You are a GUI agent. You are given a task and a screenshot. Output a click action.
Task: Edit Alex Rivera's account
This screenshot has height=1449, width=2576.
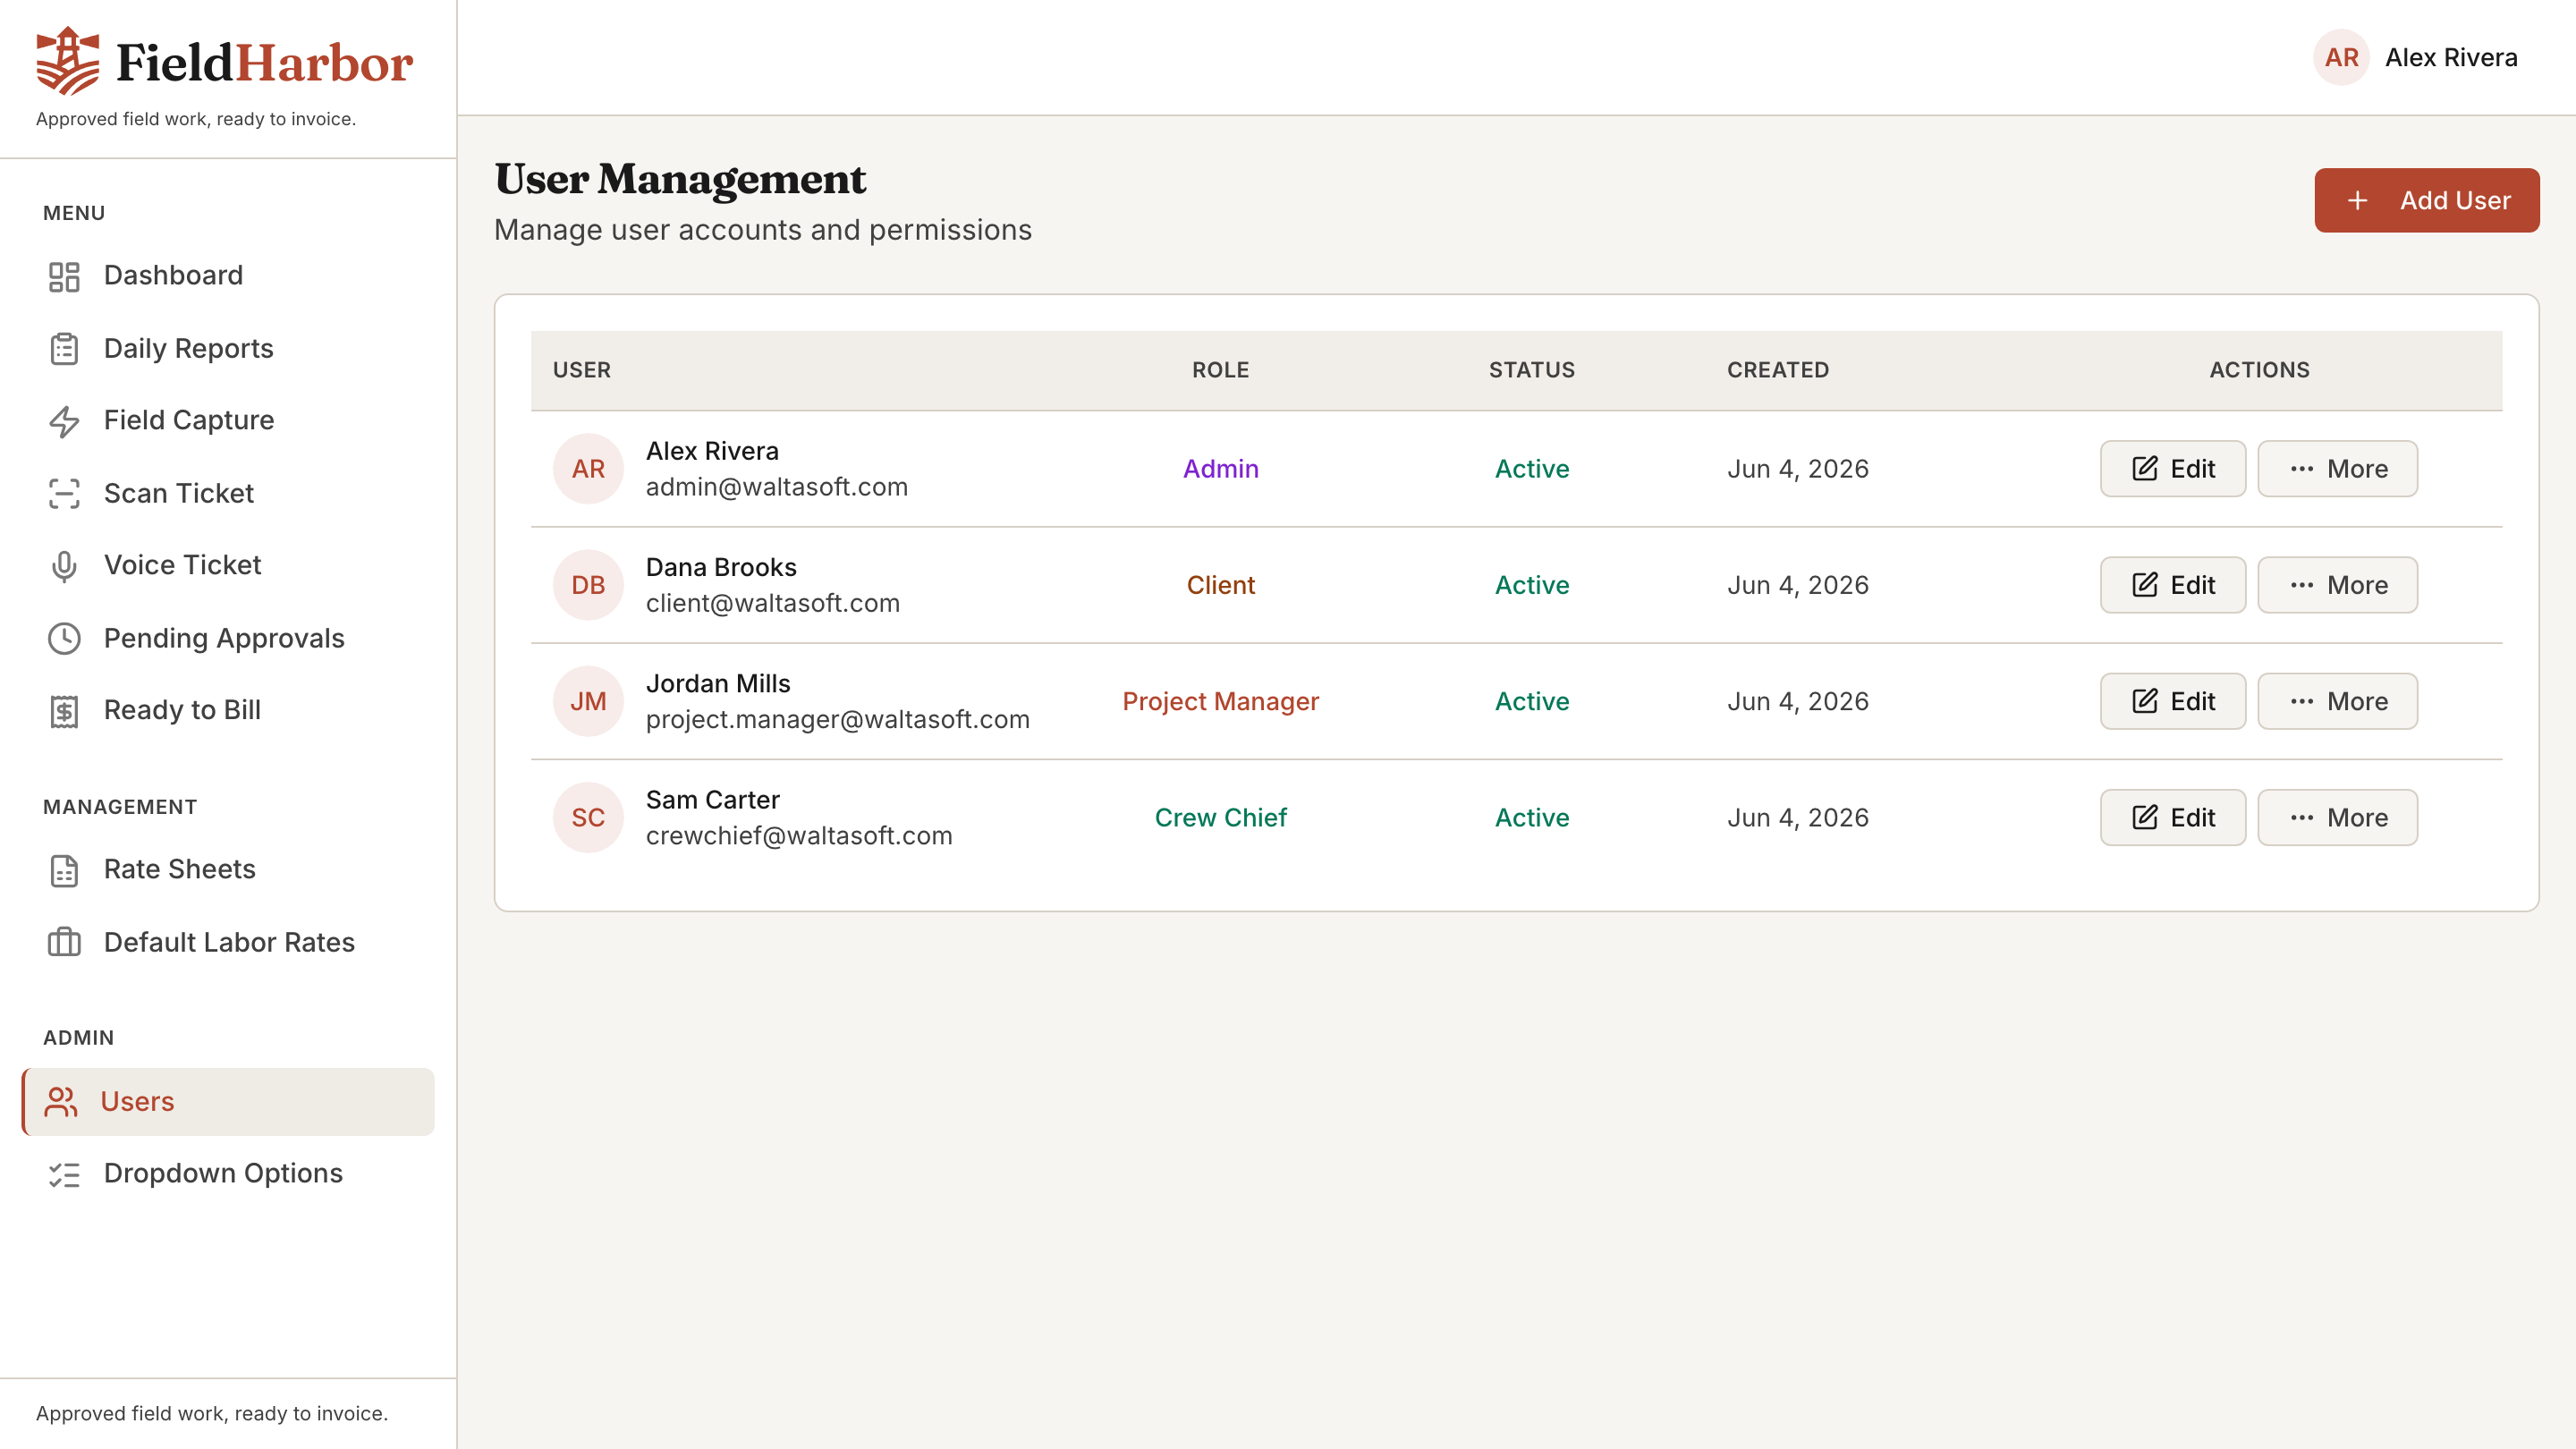coord(2172,469)
